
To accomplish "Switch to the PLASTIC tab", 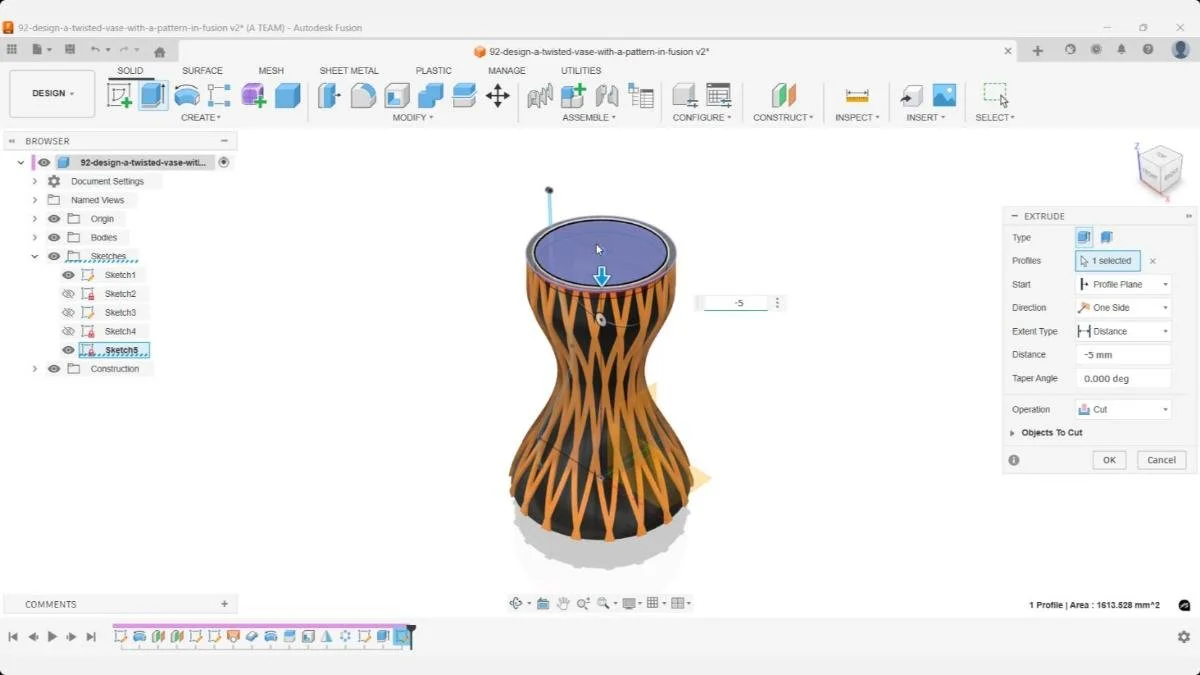I will coord(433,71).
